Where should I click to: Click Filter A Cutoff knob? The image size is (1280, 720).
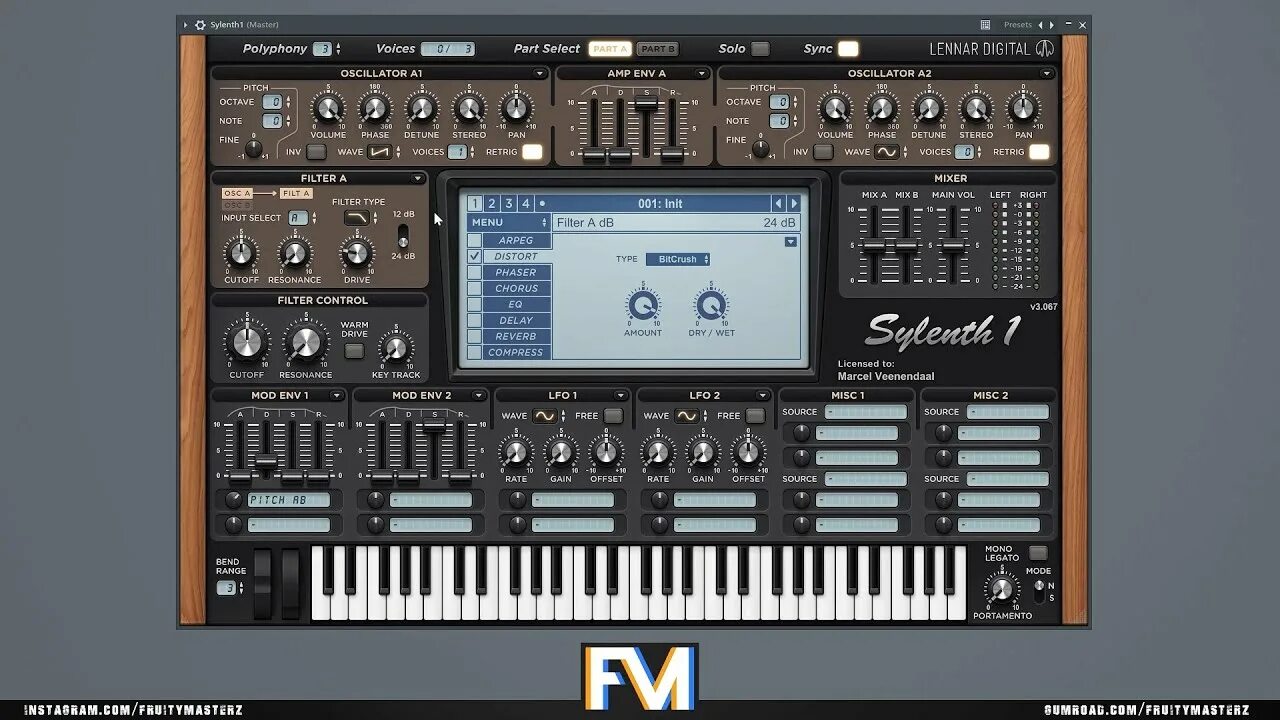pyautogui.click(x=241, y=253)
